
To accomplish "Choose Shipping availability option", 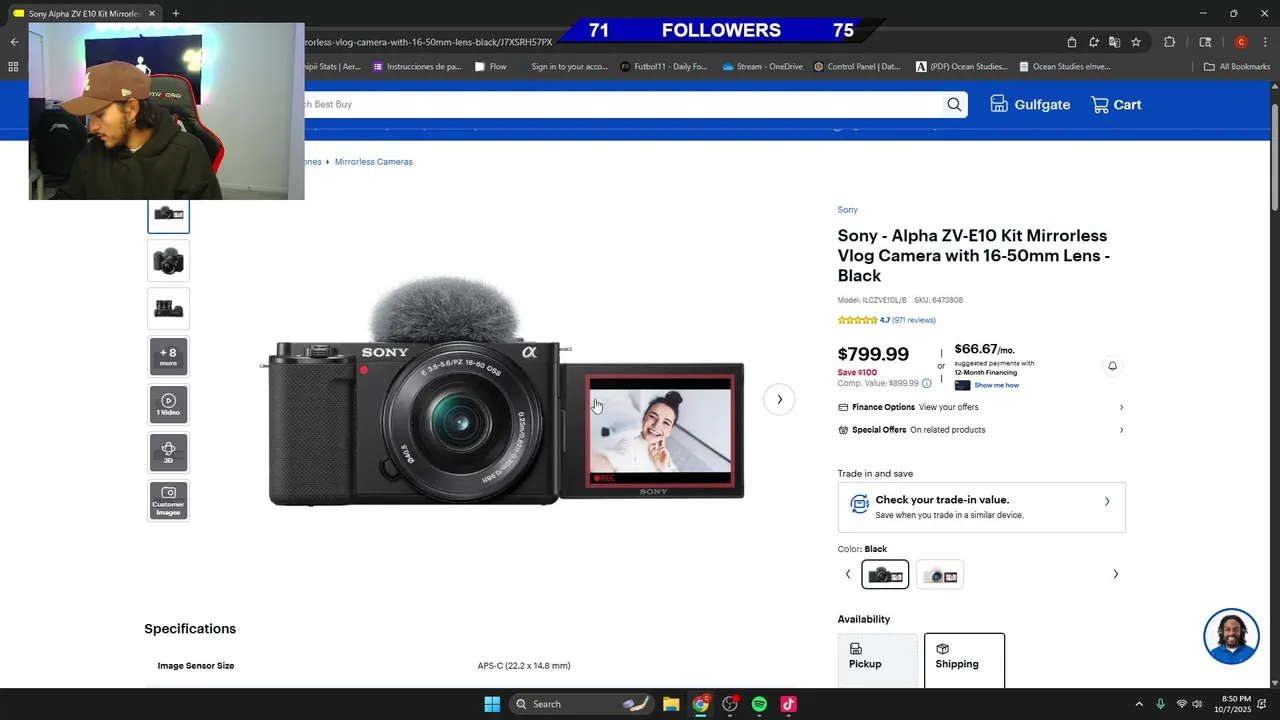I will (x=964, y=658).
